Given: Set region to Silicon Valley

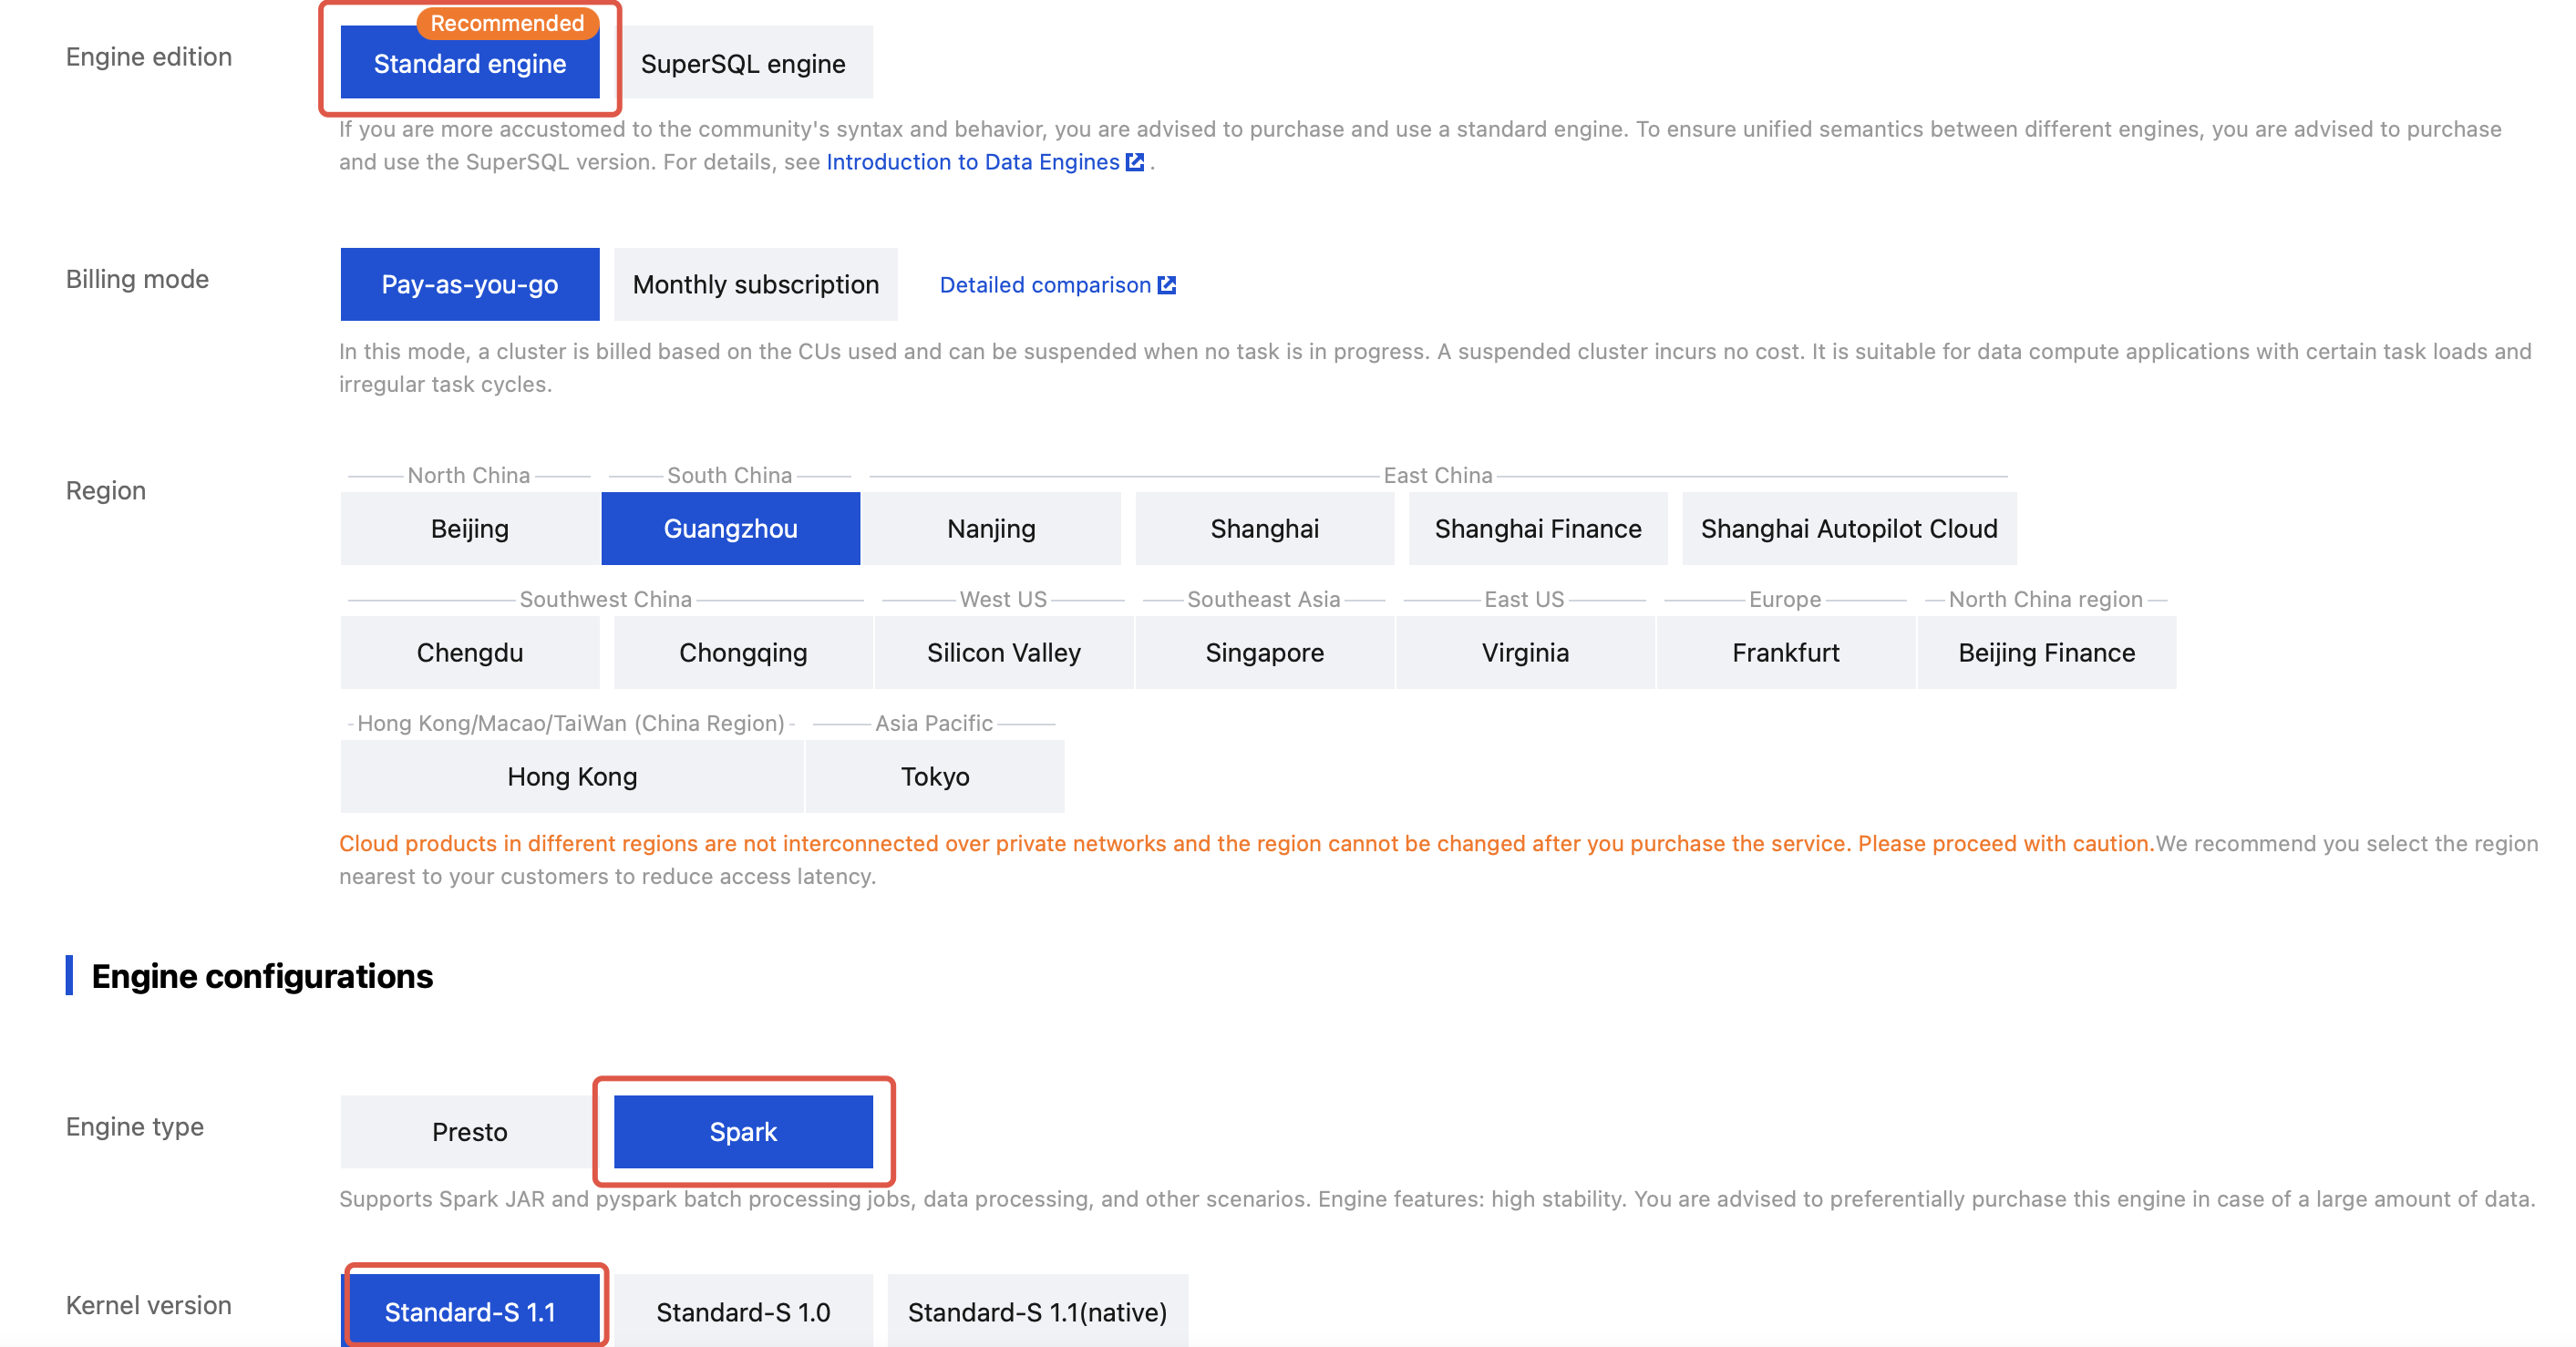Looking at the screenshot, I should [1003, 652].
